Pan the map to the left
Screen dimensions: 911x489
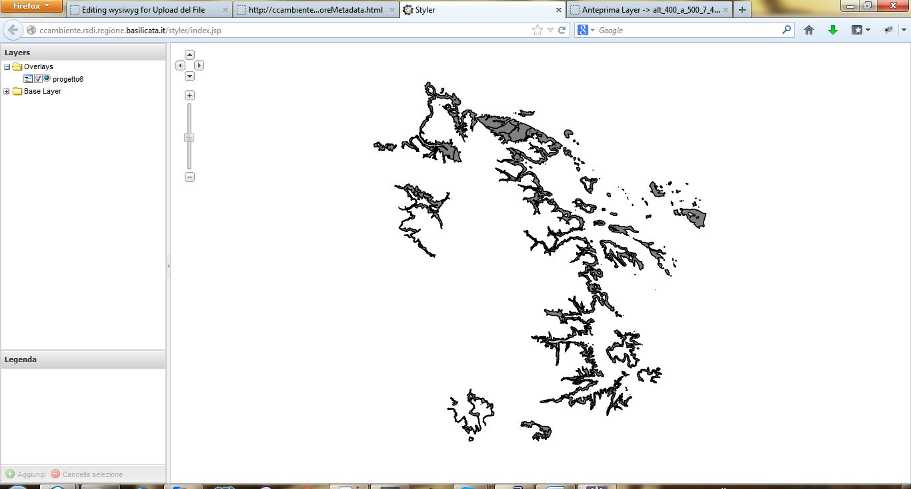coord(180,66)
